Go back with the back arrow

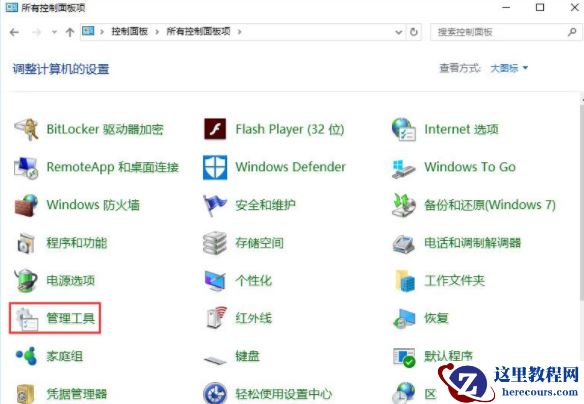point(14,32)
